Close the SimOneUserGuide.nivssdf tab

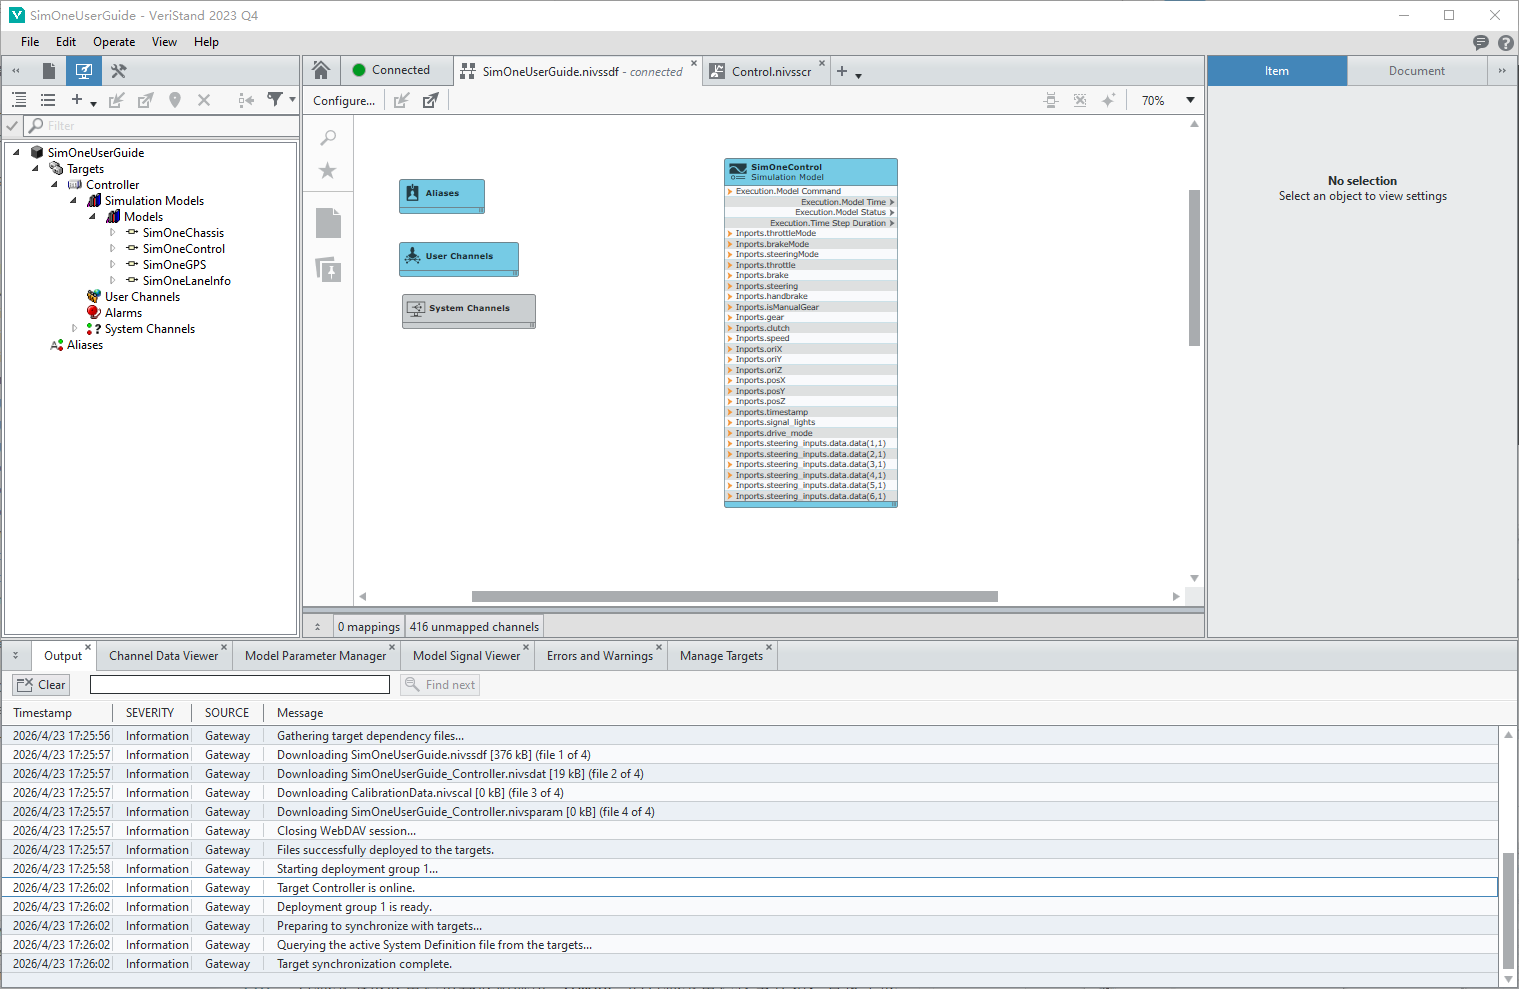[x=694, y=63]
